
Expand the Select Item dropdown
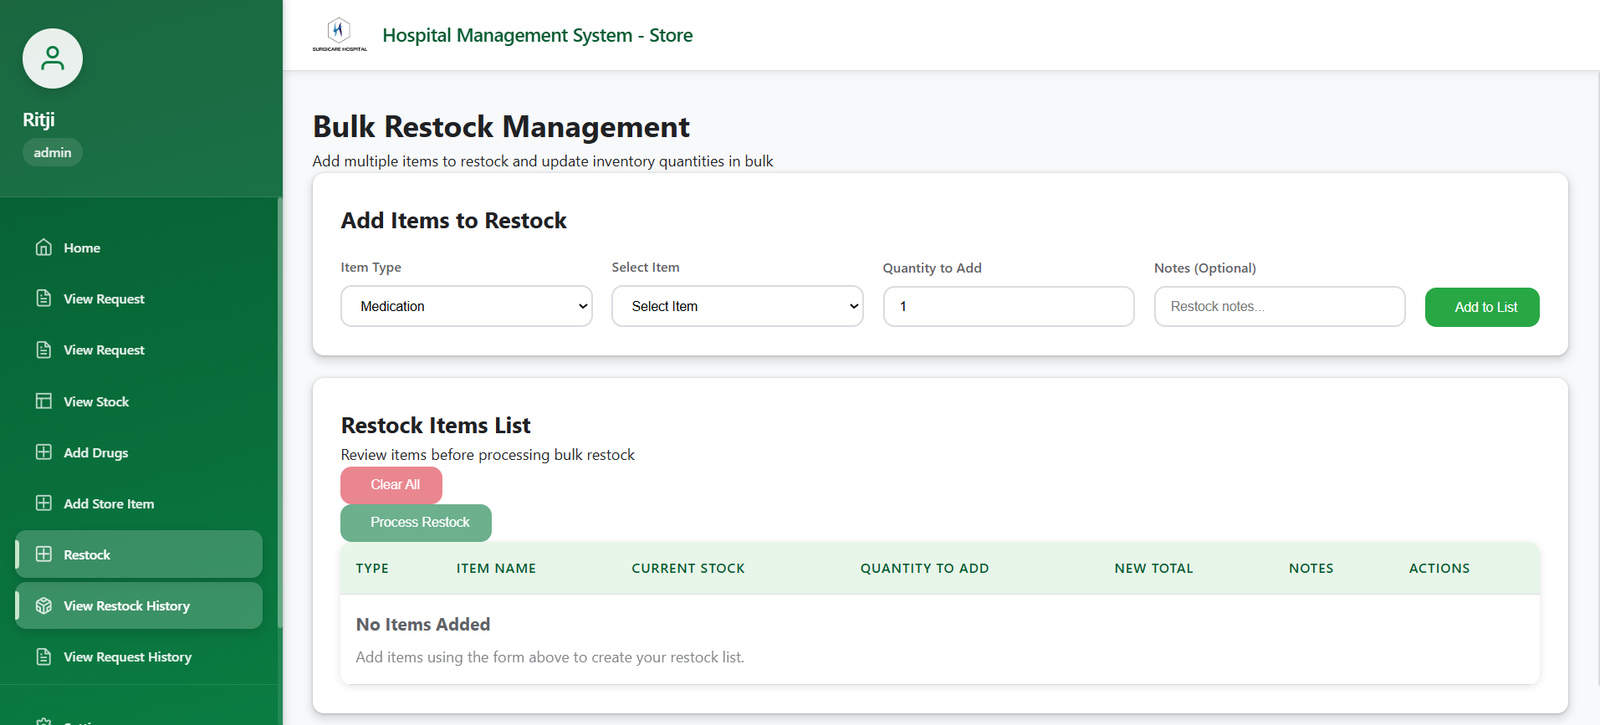(737, 306)
